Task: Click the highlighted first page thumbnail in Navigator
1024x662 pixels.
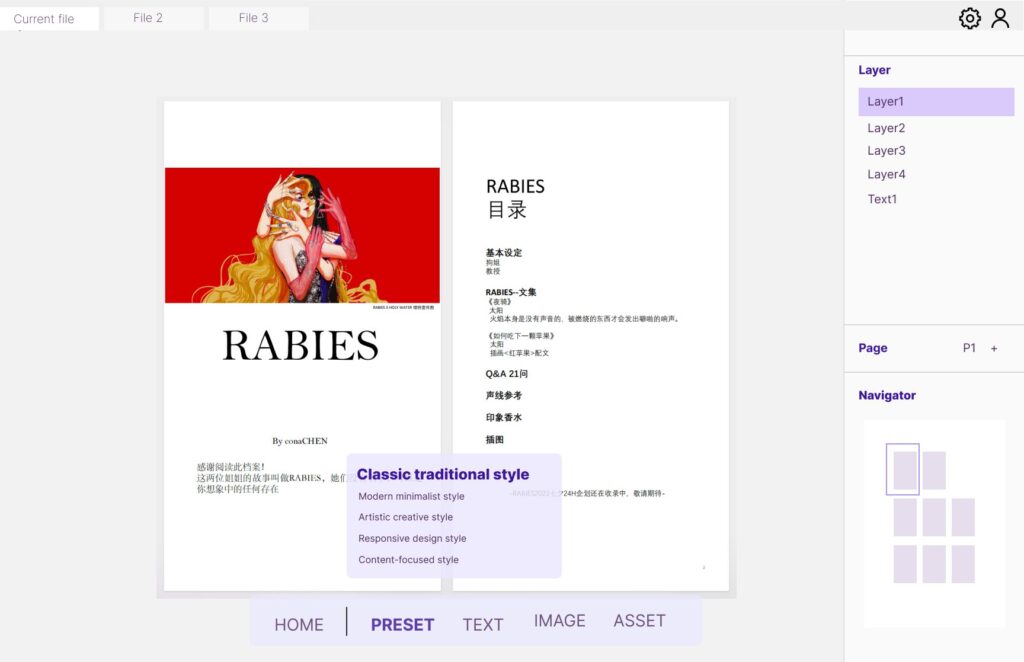Action: pos(904,470)
